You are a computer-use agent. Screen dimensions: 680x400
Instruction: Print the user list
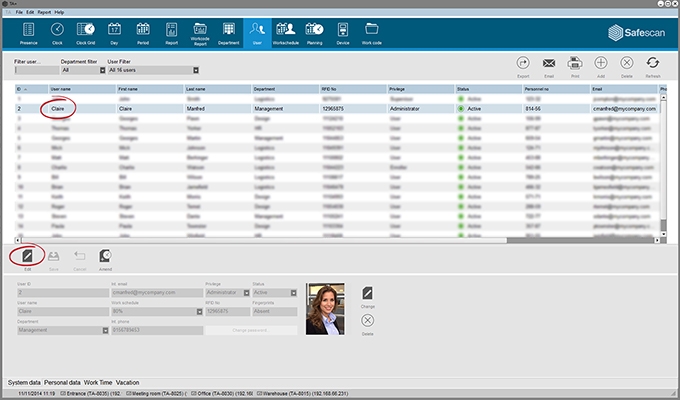tap(575, 65)
